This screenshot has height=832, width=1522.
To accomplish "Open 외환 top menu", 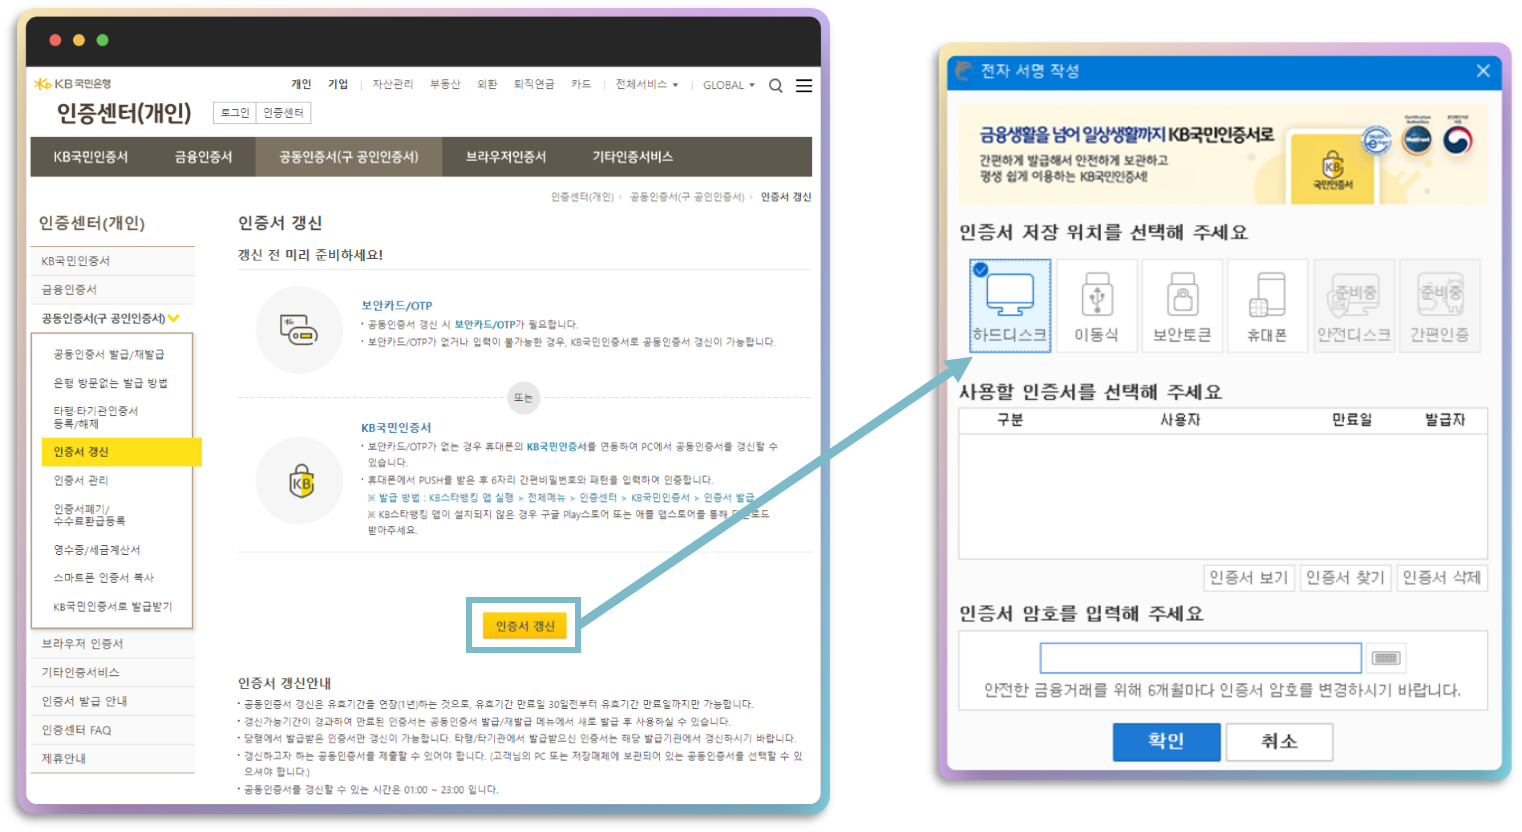I will 487,84.
